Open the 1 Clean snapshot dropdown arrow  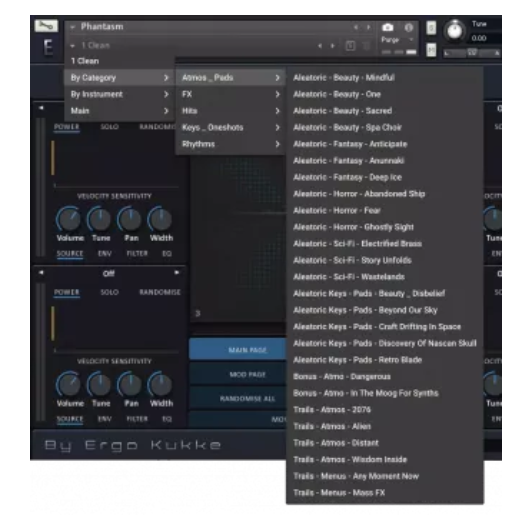pos(72,46)
